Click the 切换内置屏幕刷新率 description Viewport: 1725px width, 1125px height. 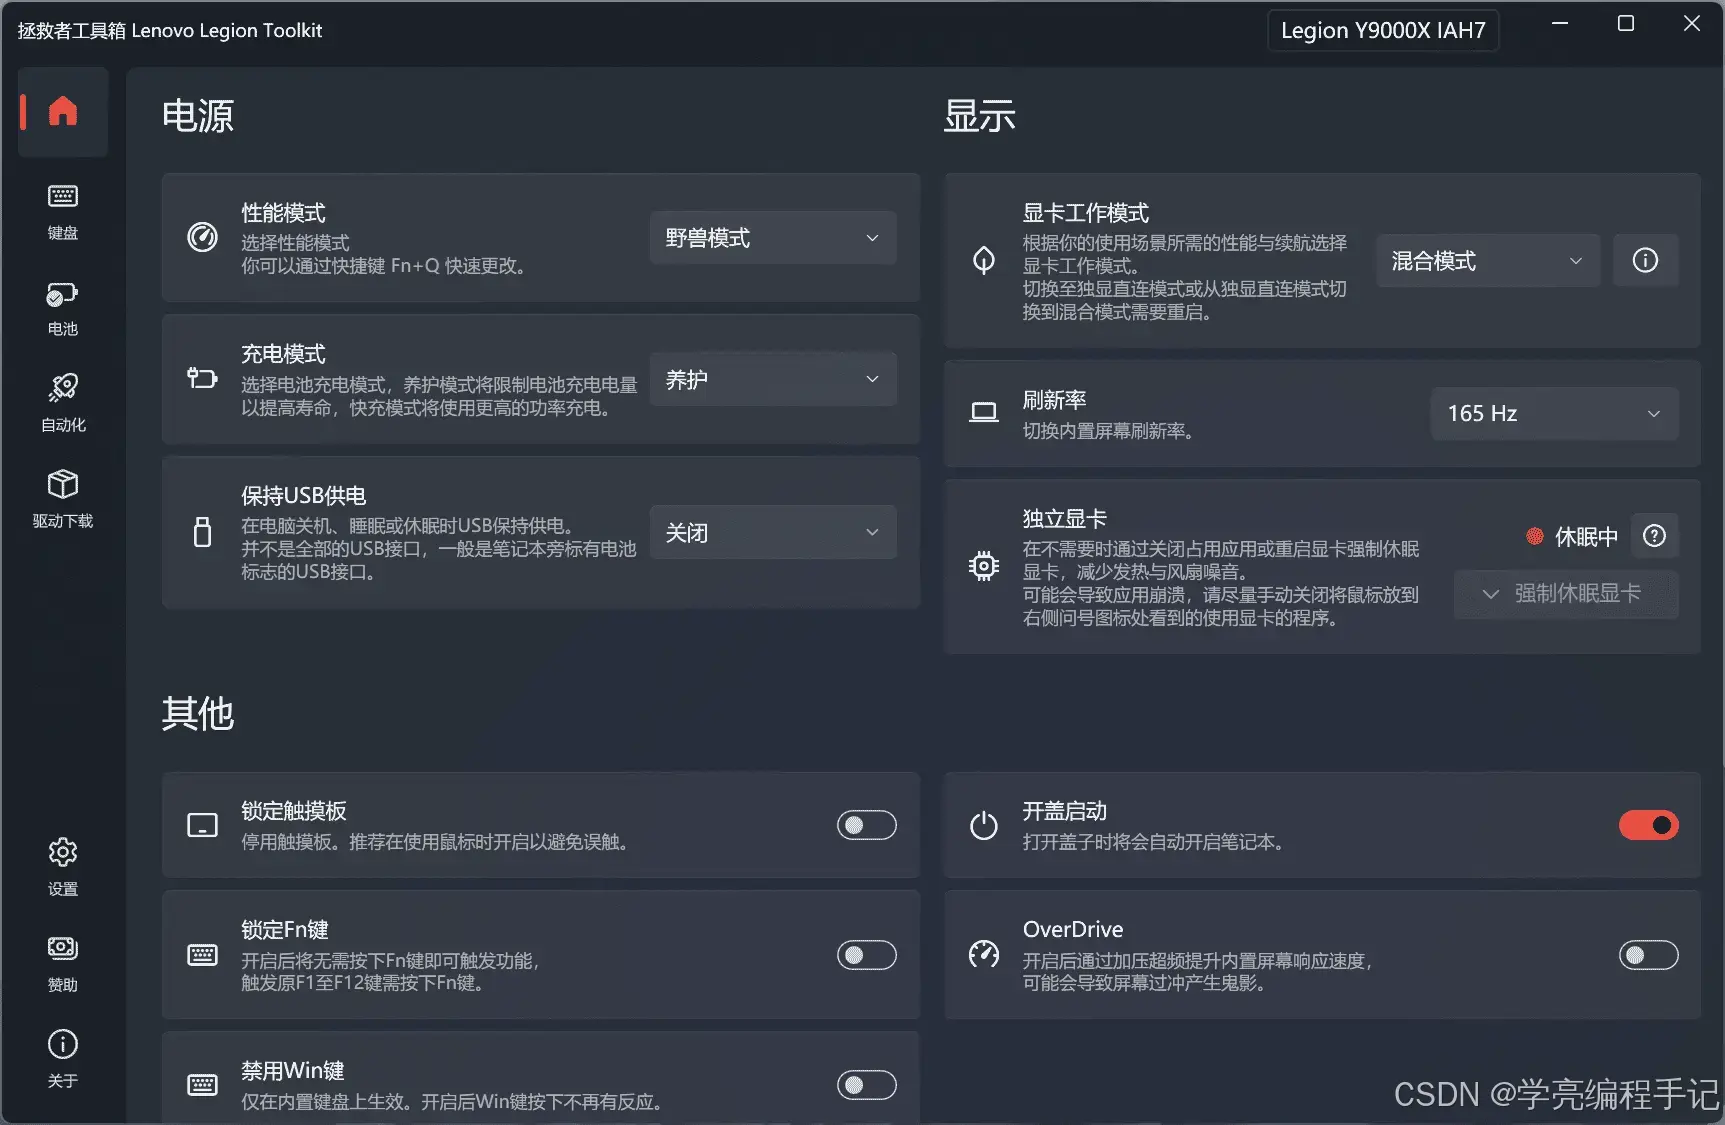[x=1108, y=431]
